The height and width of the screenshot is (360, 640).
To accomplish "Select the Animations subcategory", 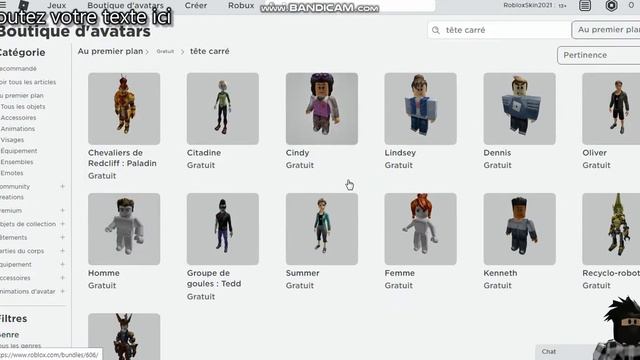I will pyautogui.click(x=18, y=129).
